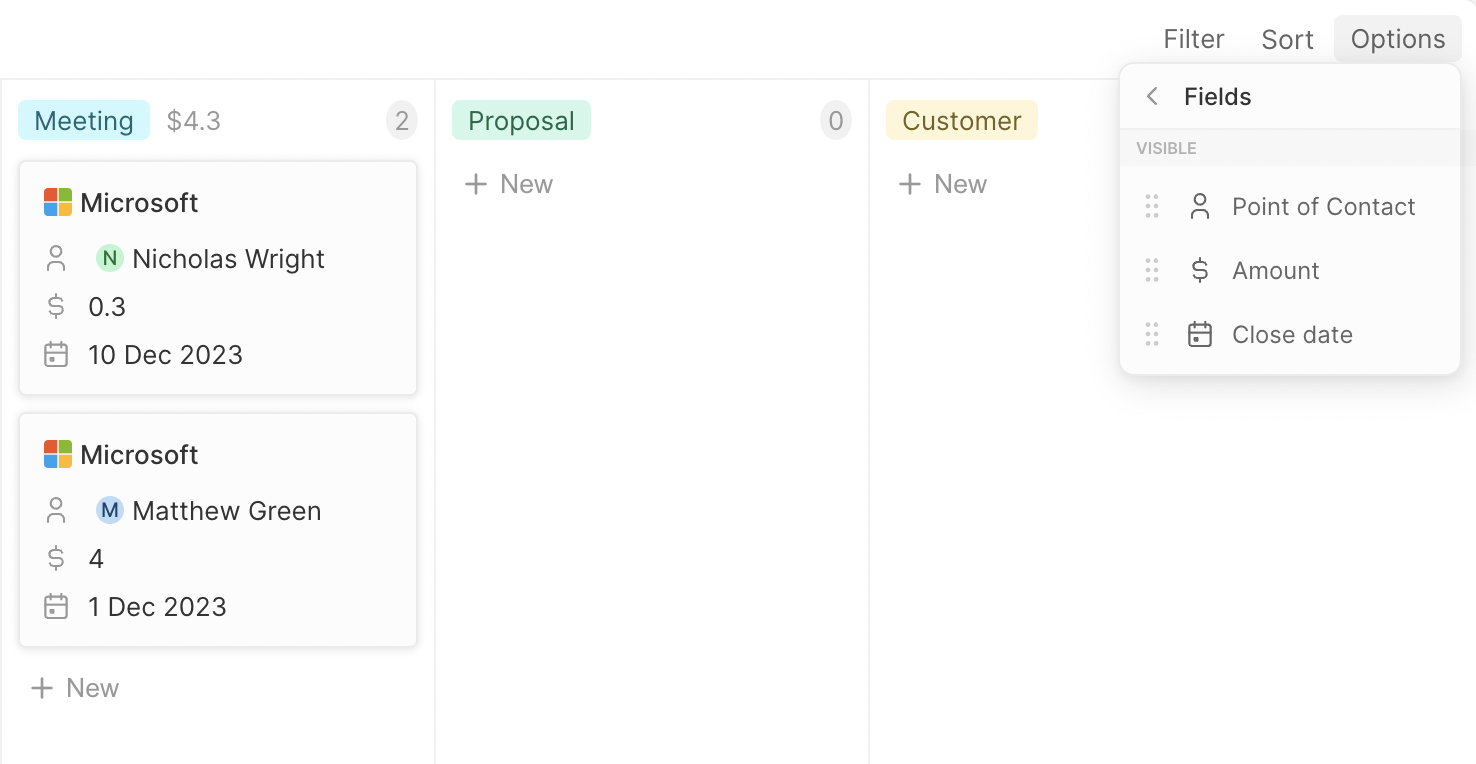Click the drag handle for Amount field
The height and width of the screenshot is (764, 1476).
click(x=1152, y=271)
